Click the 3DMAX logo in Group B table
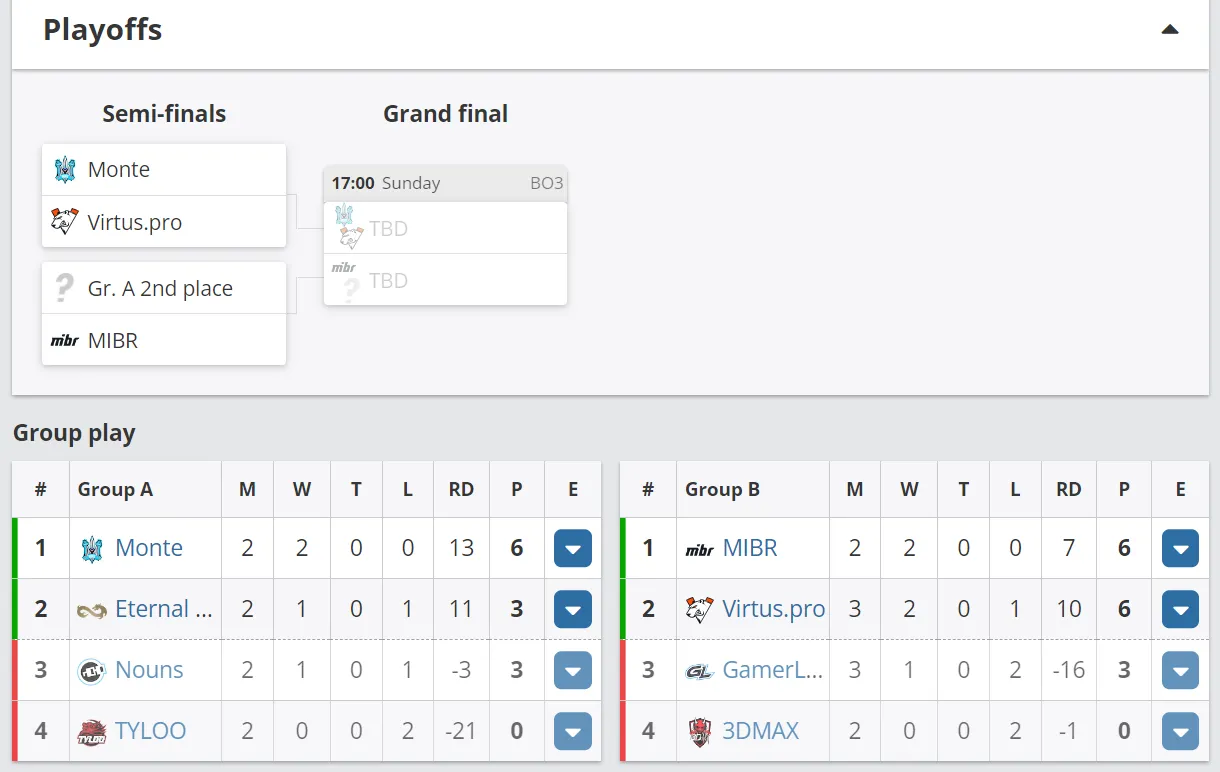 click(699, 731)
